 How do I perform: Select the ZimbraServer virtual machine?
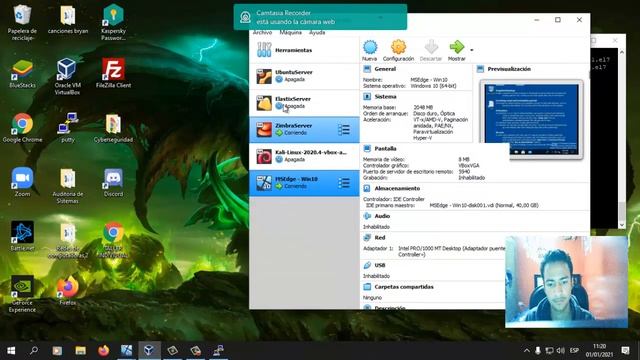(304, 129)
